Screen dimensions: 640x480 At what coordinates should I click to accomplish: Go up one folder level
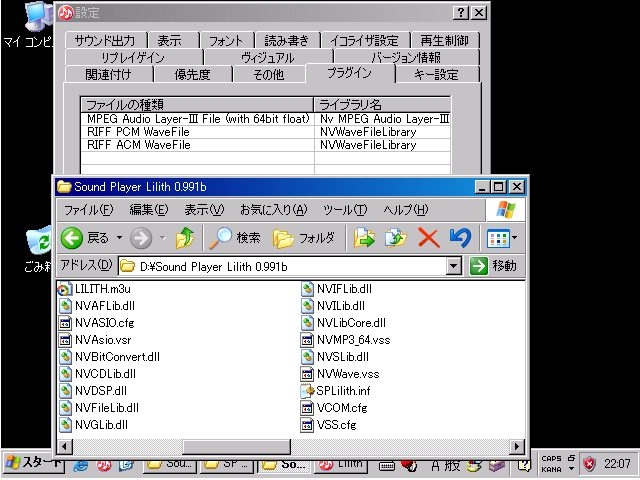coord(185,238)
